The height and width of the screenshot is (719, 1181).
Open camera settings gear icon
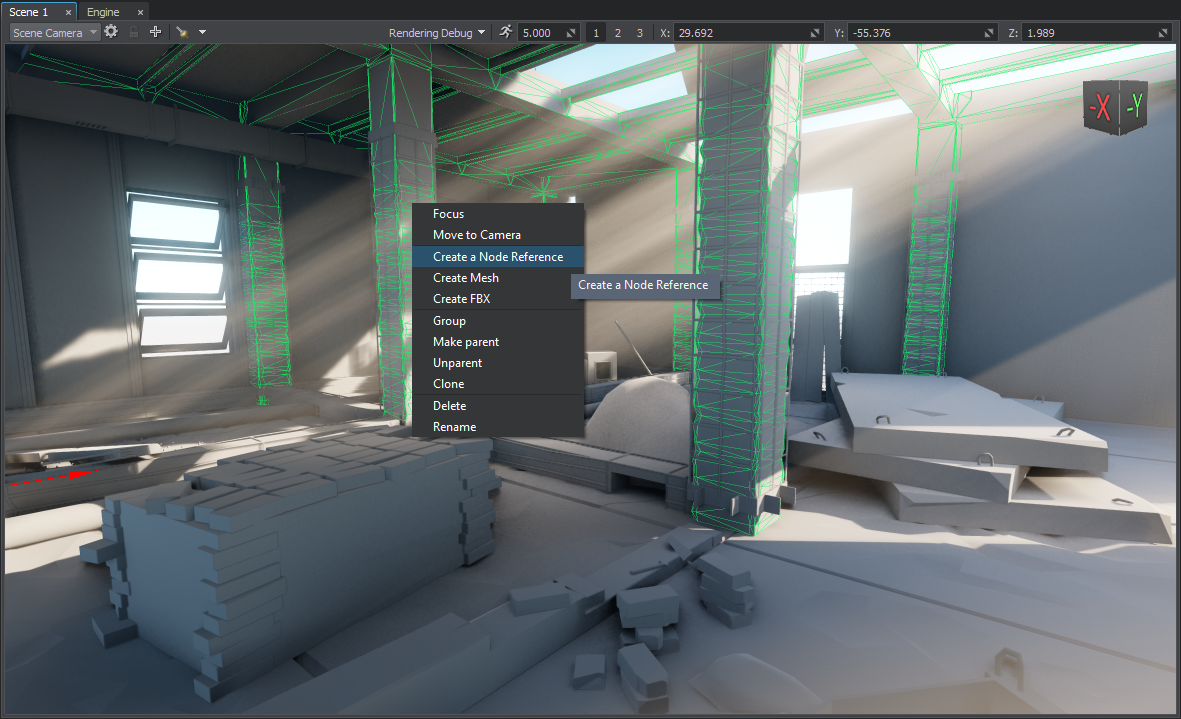point(111,32)
